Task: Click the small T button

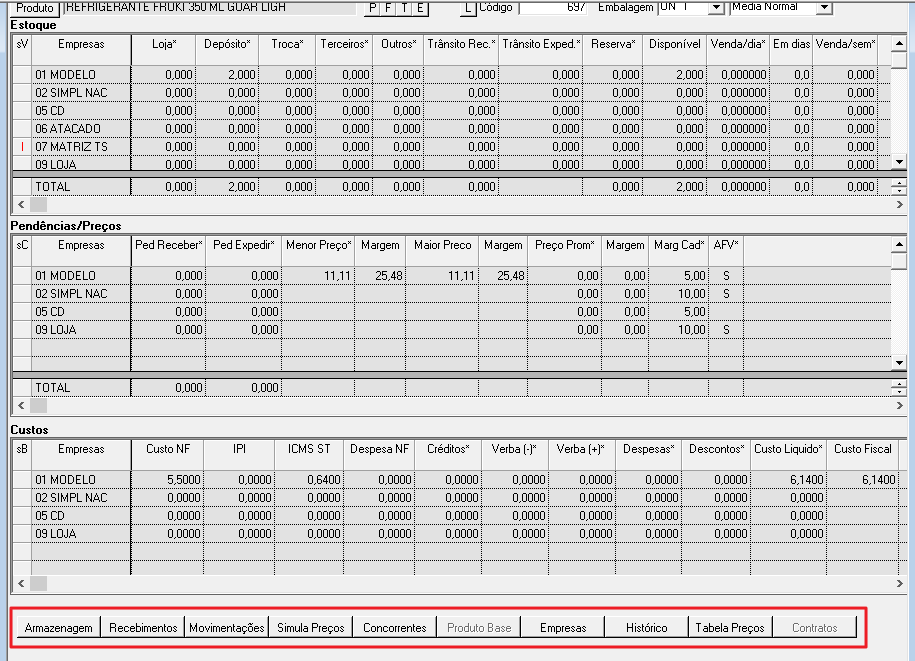Action: (404, 8)
